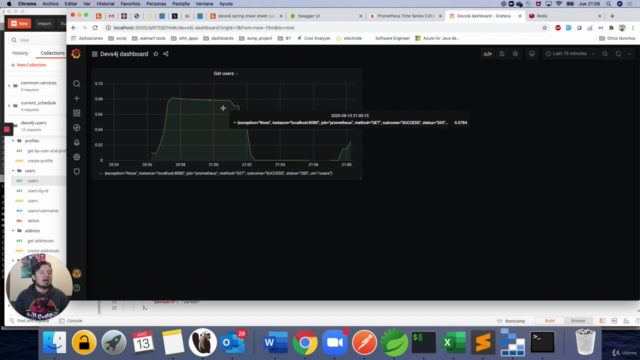Open Collections tab in Postman
Image resolution: width=640 pixels, height=360 pixels.
point(53,53)
